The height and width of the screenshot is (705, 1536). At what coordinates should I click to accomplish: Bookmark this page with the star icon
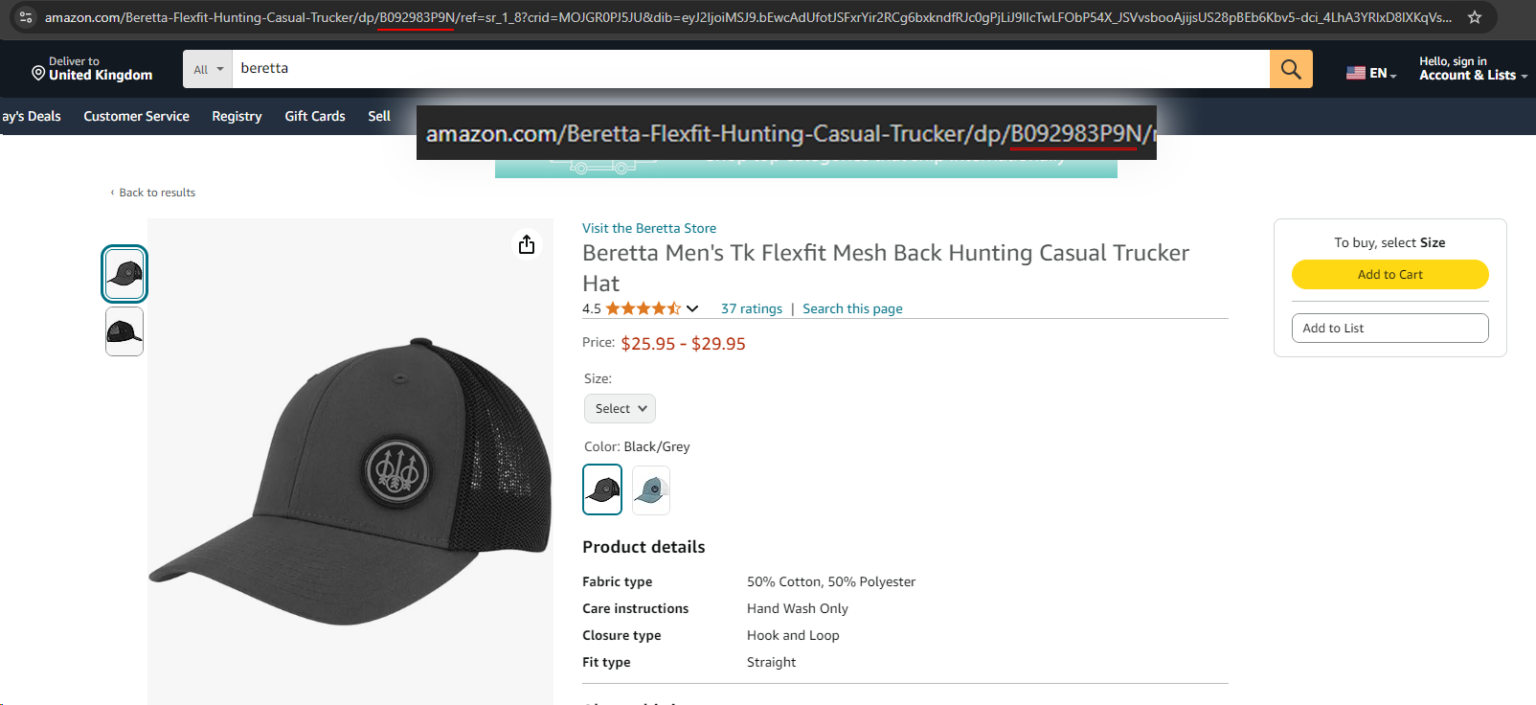[x=1474, y=16]
